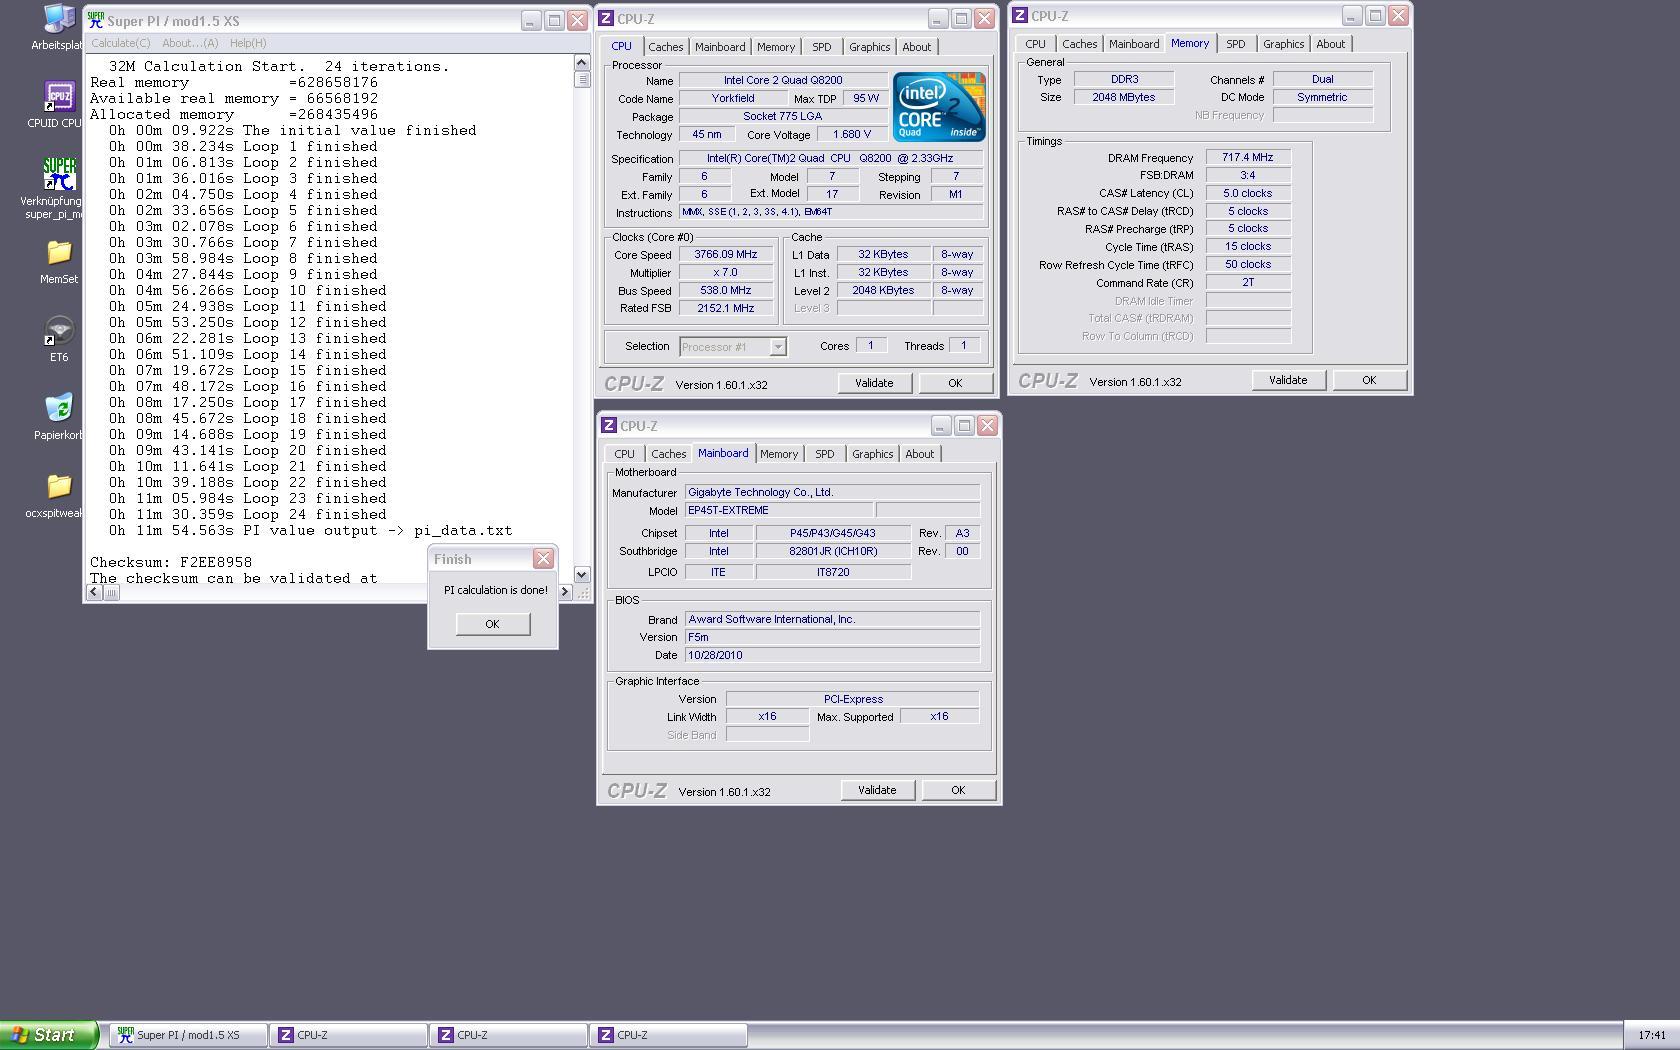This screenshot has width=1680, height=1050.
Task: Click the Checksum F2EE8958 line
Action: (171, 562)
